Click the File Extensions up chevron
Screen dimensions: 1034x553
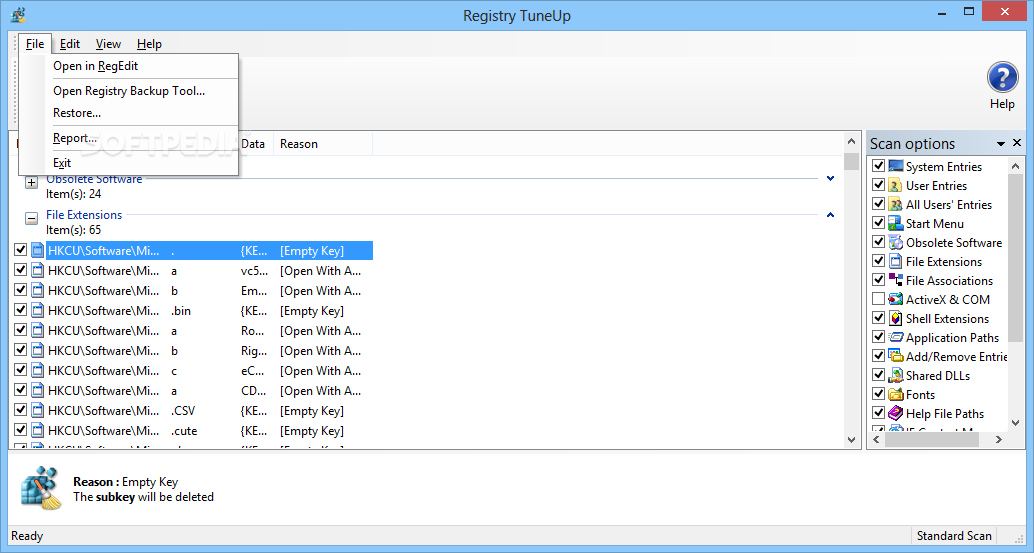(x=830, y=215)
